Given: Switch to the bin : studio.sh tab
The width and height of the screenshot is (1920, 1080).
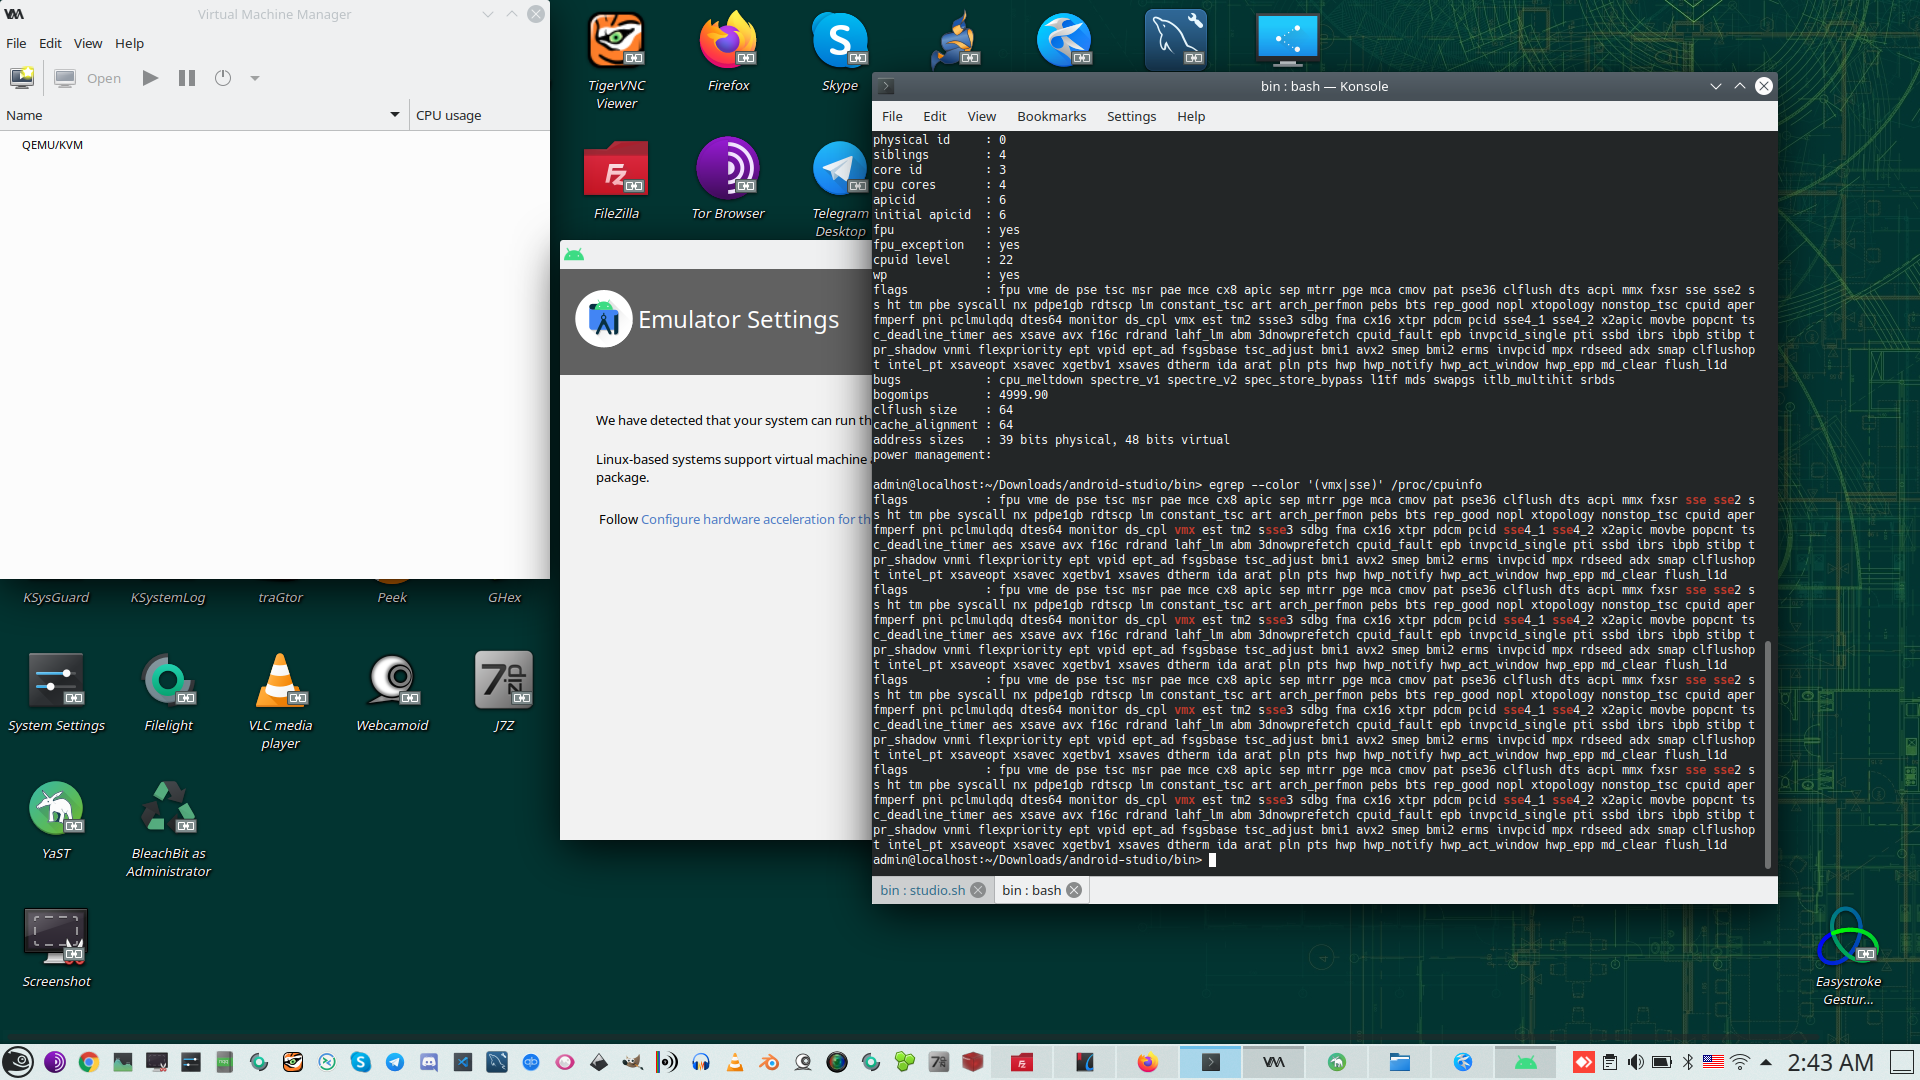Looking at the screenshot, I should click(922, 890).
